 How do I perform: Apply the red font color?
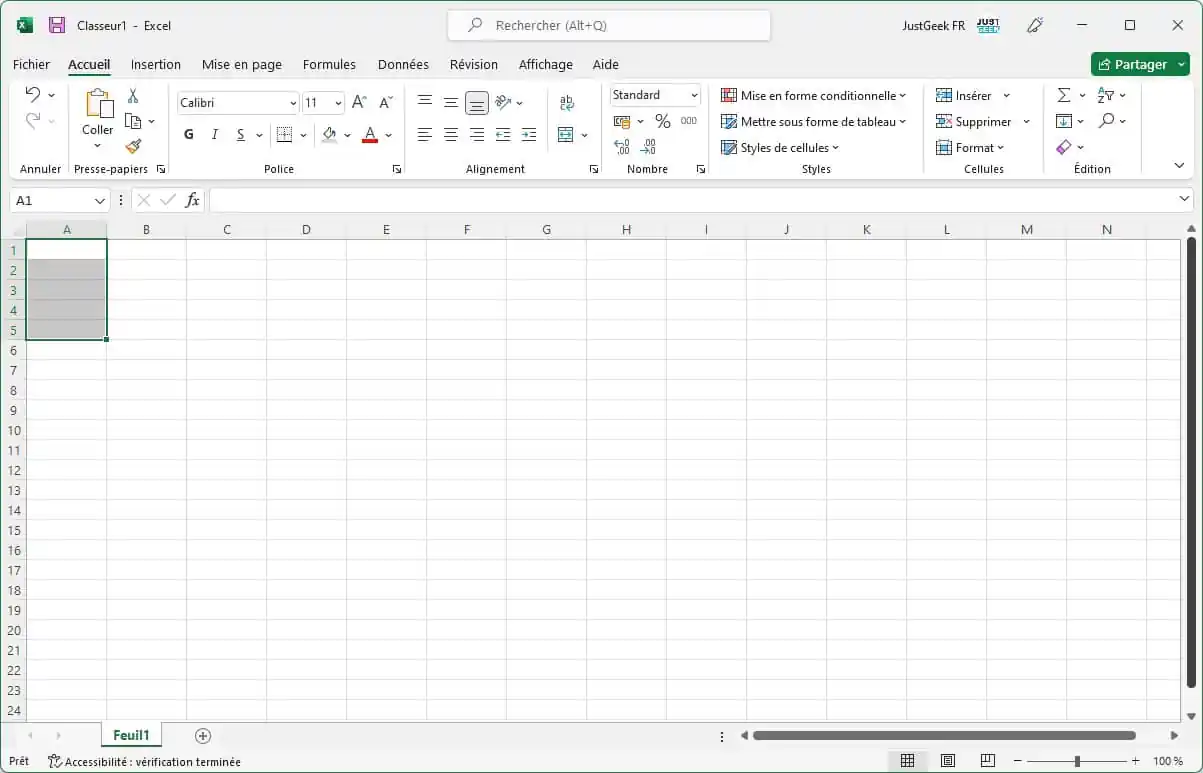tap(370, 134)
